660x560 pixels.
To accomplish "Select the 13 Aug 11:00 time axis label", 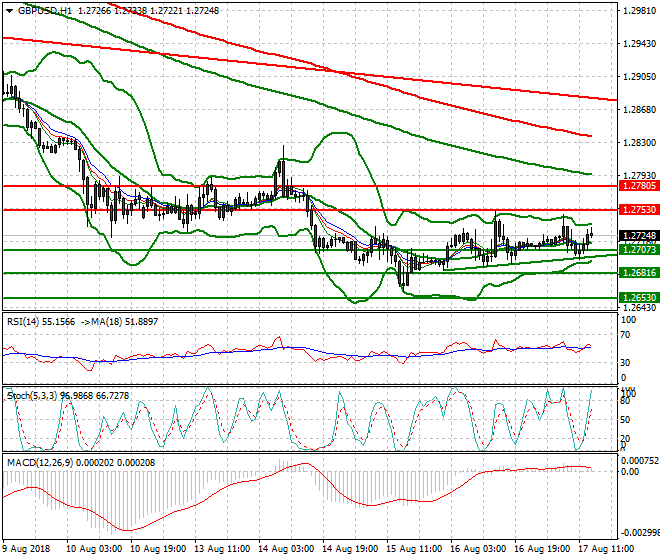I will [222, 549].
